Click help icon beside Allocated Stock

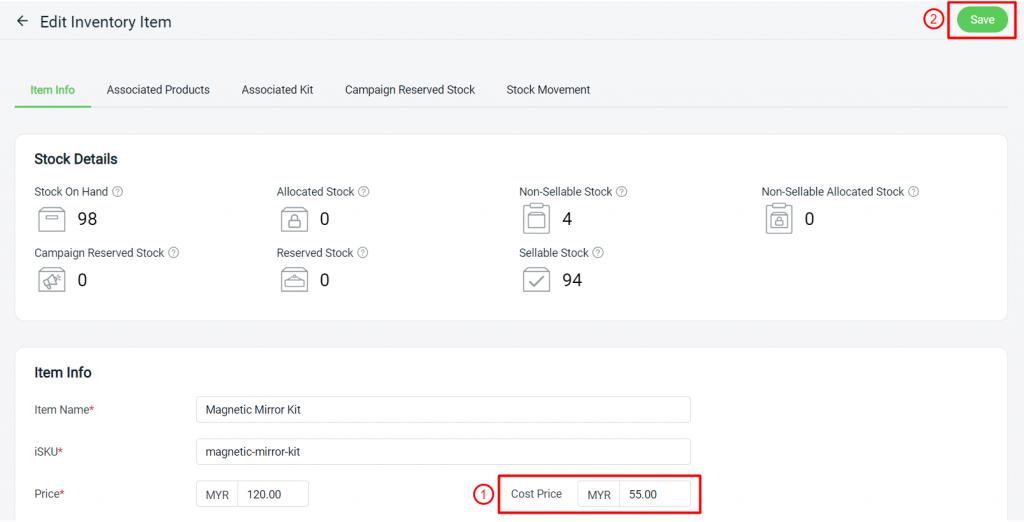[364, 192]
